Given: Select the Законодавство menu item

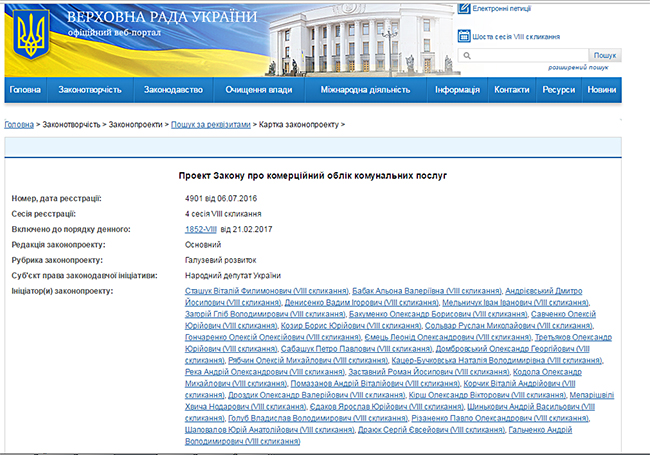Looking at the screenshot, I should click(x=173, y=90).
